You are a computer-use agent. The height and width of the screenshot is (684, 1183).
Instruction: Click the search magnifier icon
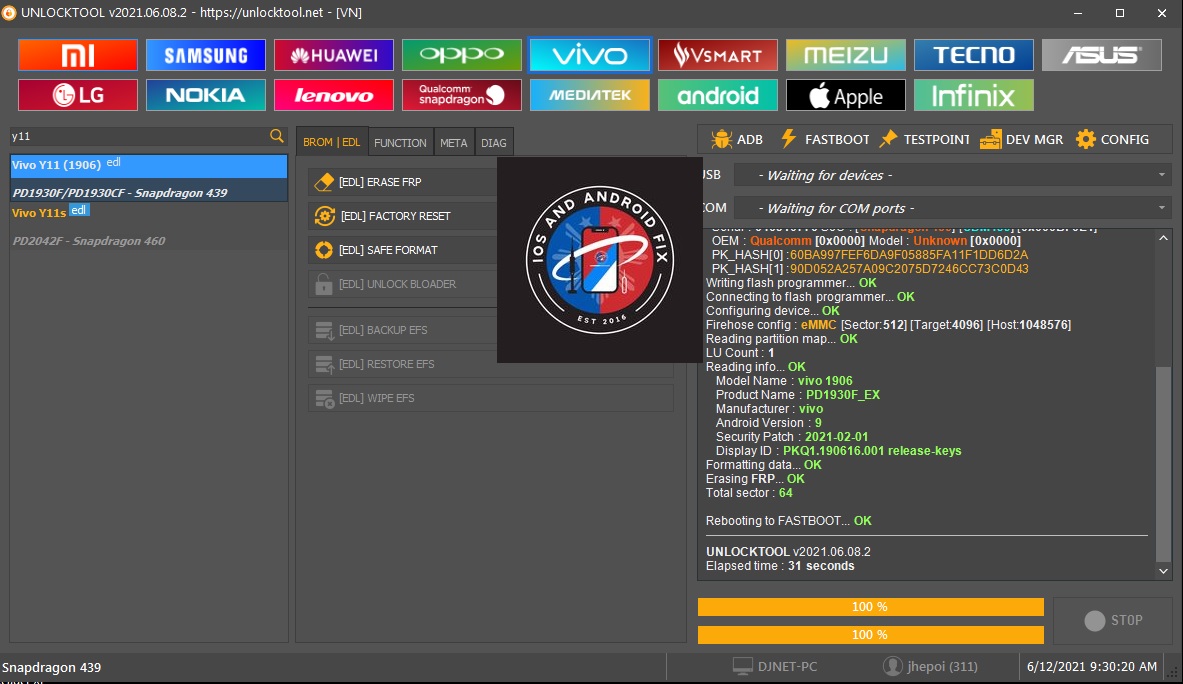[x=277, y=136]
